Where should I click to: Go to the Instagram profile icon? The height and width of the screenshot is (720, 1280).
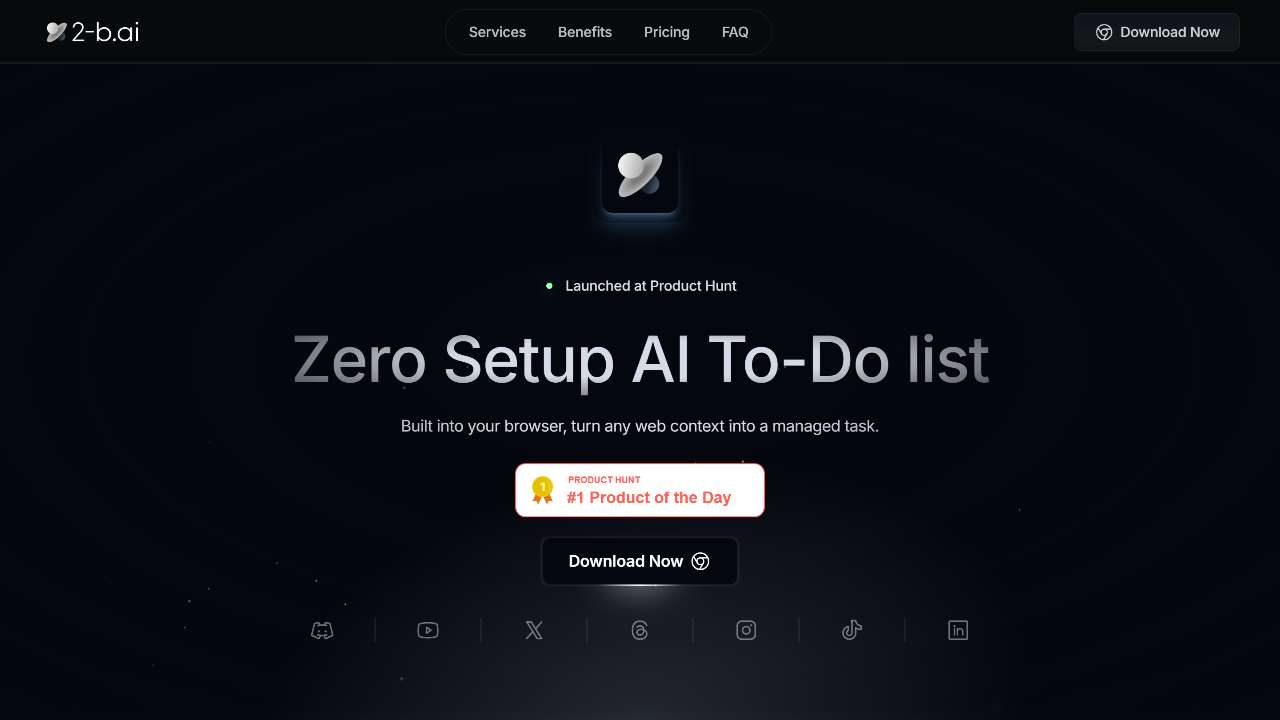(x=746, y=630)
